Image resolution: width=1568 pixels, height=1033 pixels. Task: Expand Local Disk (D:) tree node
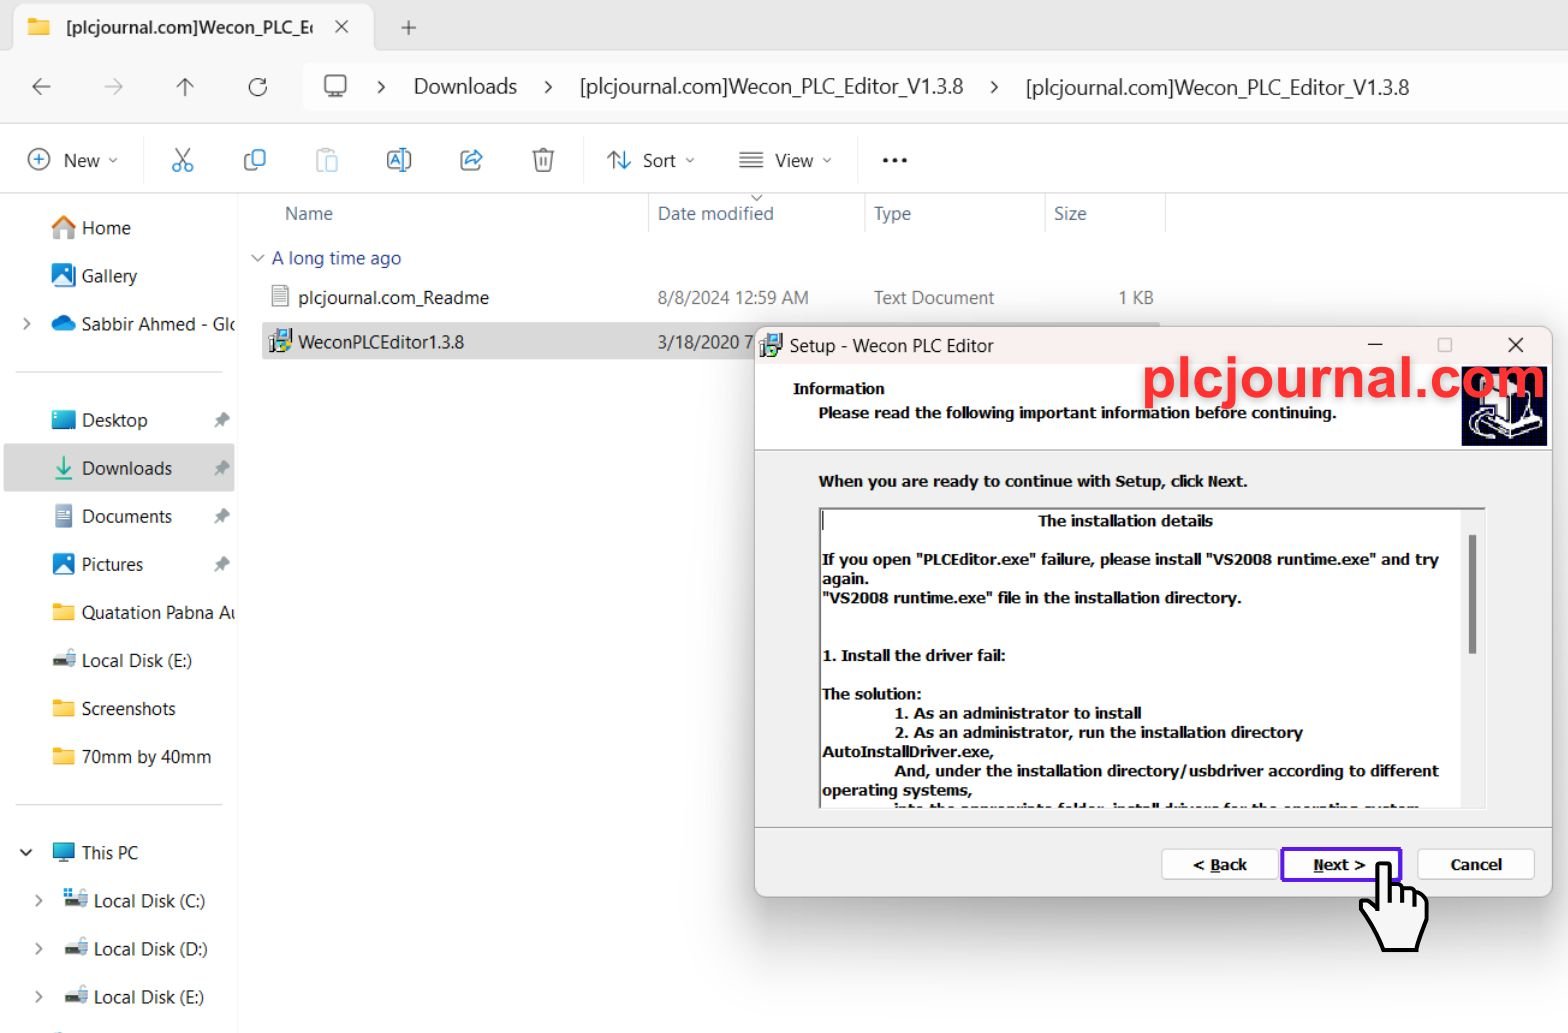(x=39, y=948)
